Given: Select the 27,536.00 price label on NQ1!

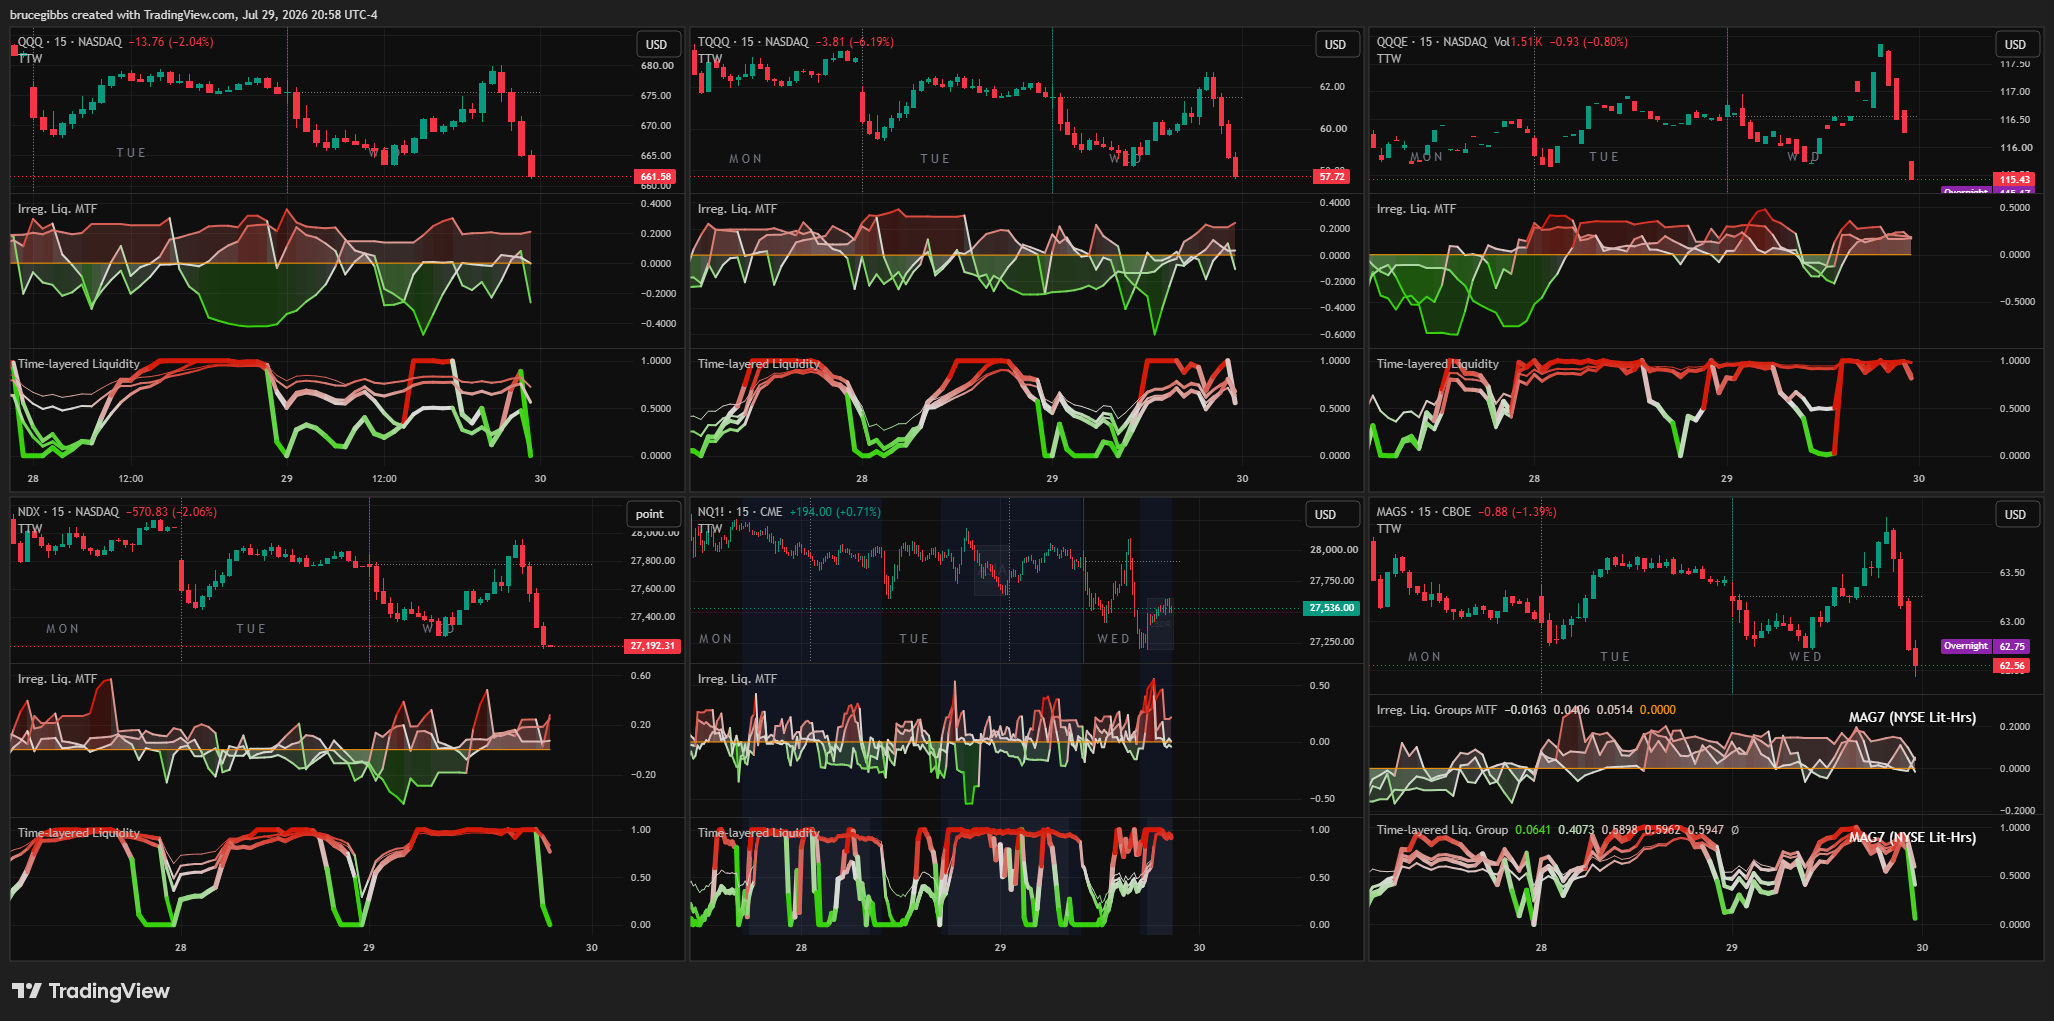Looking at the screenshot, I should tap(1332, 608).
